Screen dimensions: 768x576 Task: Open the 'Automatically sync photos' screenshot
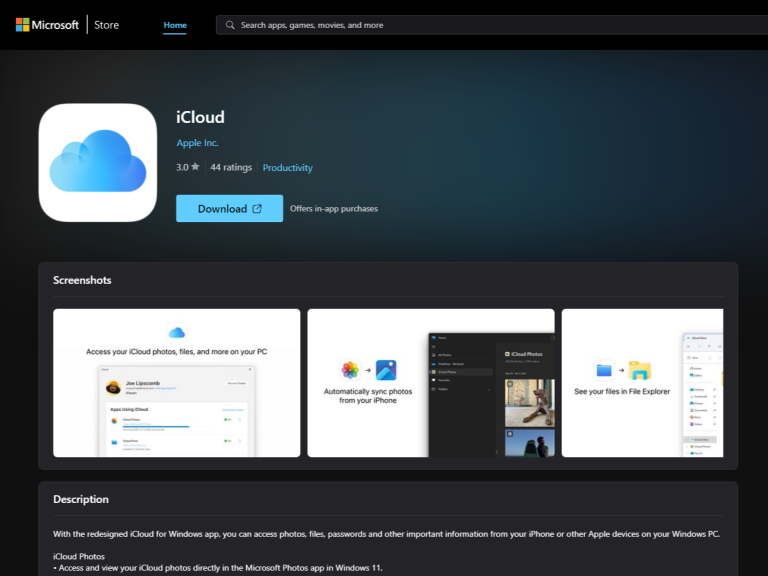tap(431, 383)
